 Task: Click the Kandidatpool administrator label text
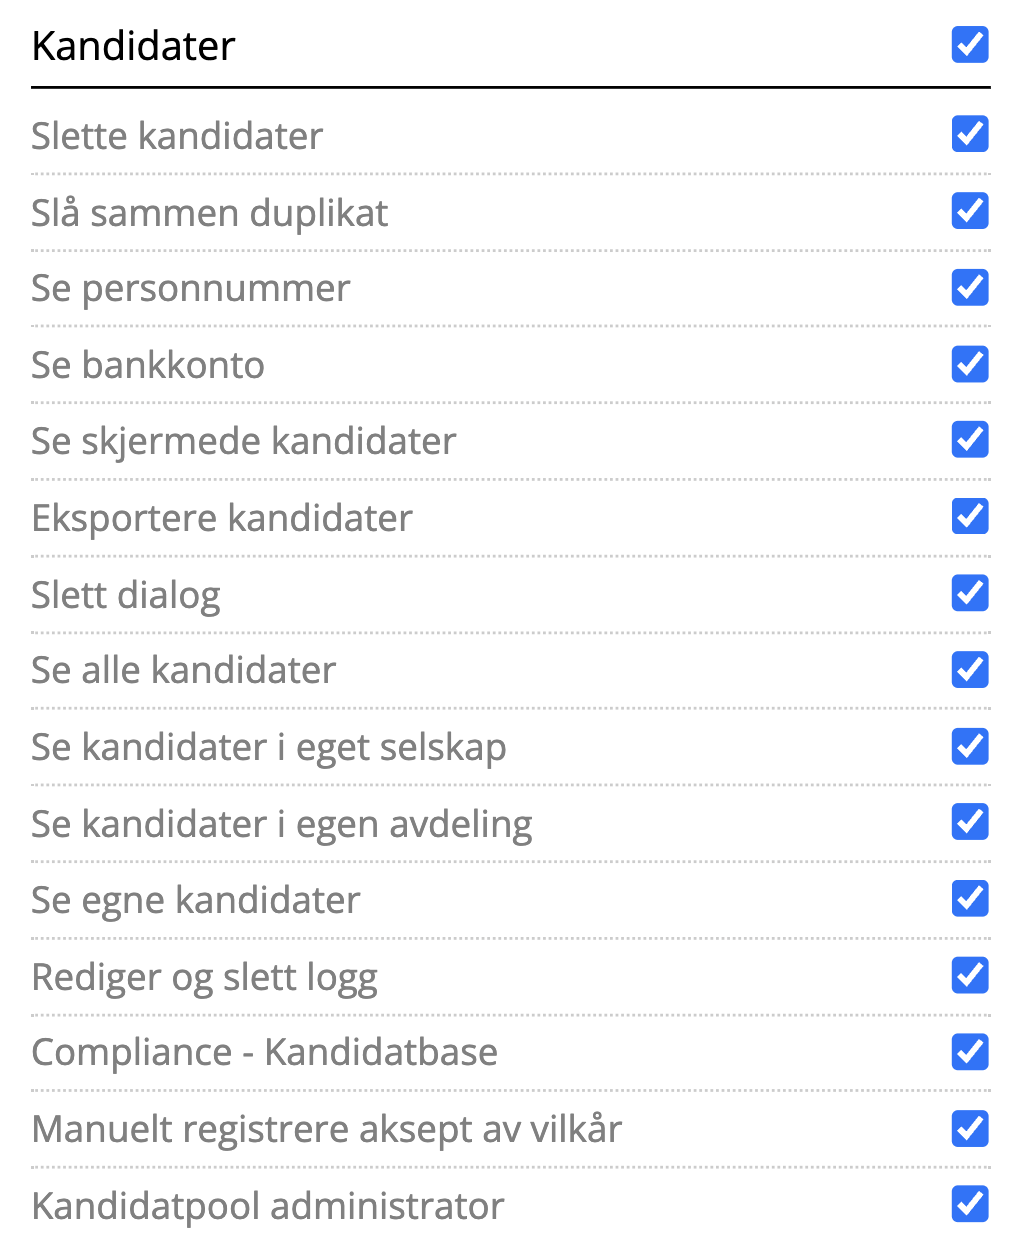267,1206
